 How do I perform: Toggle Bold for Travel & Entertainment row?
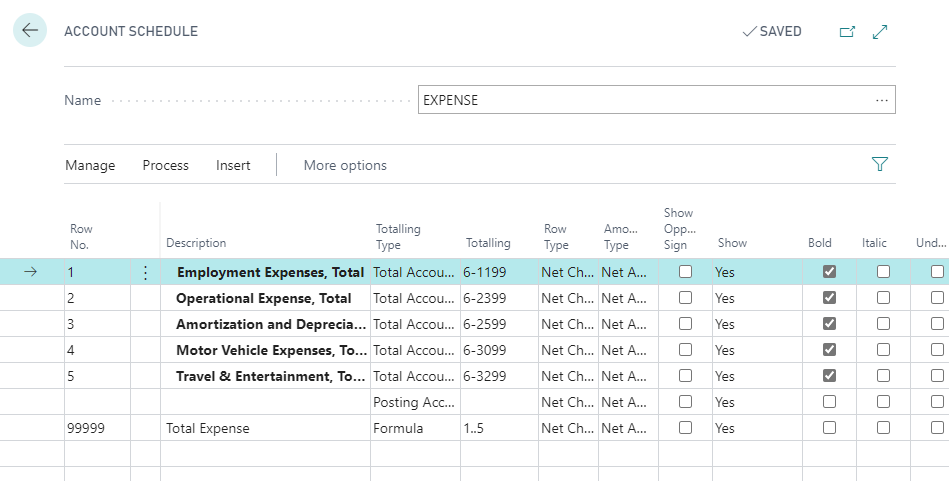tap(829, 376)
